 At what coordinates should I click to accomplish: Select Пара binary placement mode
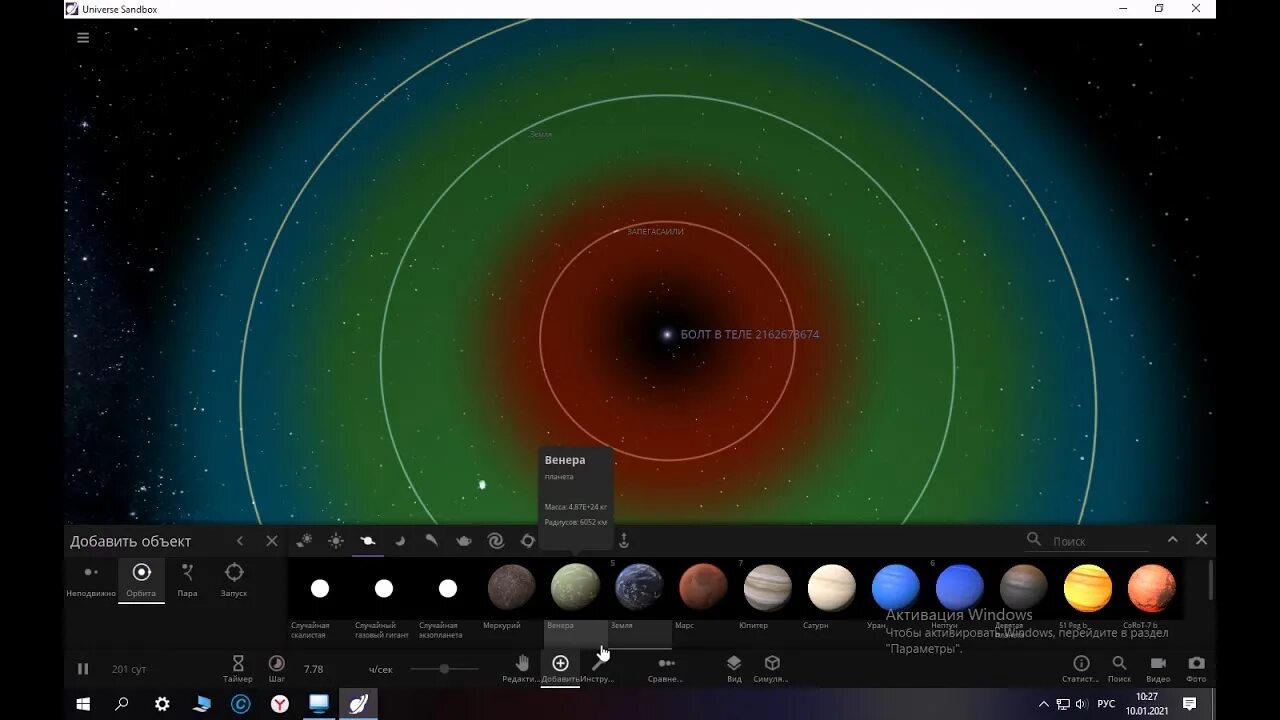pos(187,579)
